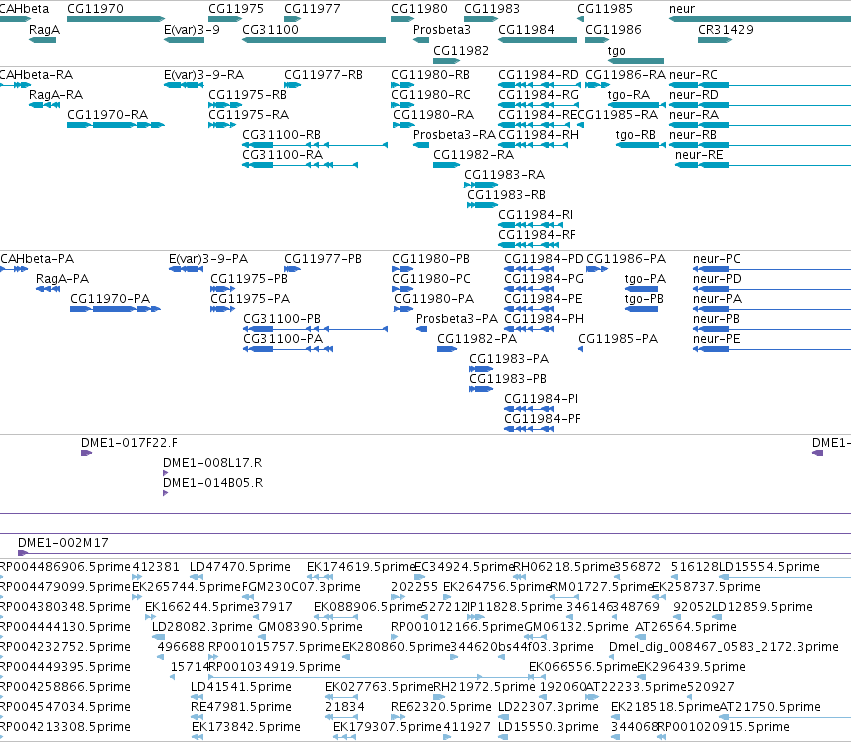Click the EK174619.5prime EST label
Image resolution: width=851 pixels, height=742 pixels.
(361, 567)
